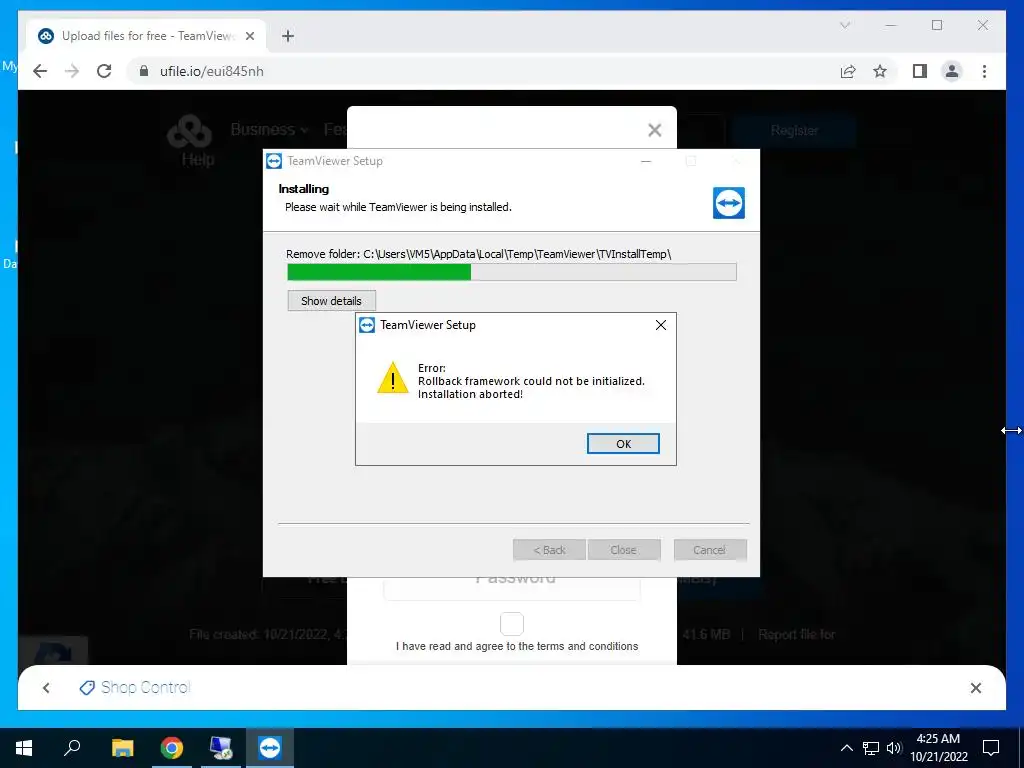The width and height of the screenshot is (1024, 768).
Task: Open Chrome from the taskbar
Action: [x=172, y=747]
